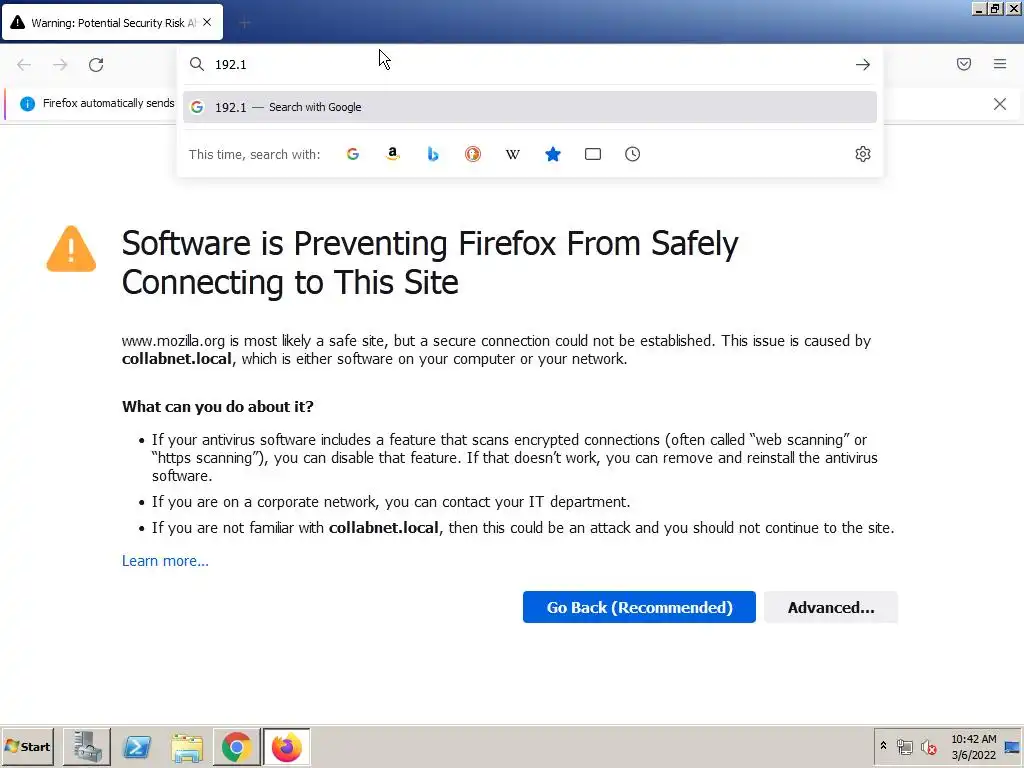This screenshot has width=1024, height=768.
Task: Click the info icon in notification bar
Action: 27,103
